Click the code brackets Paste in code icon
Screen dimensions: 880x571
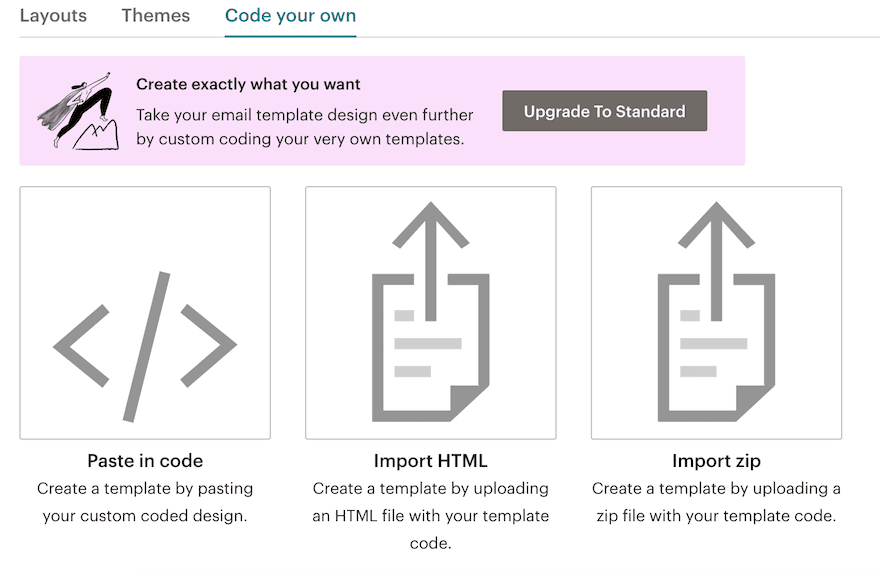(x=145, y=346)
